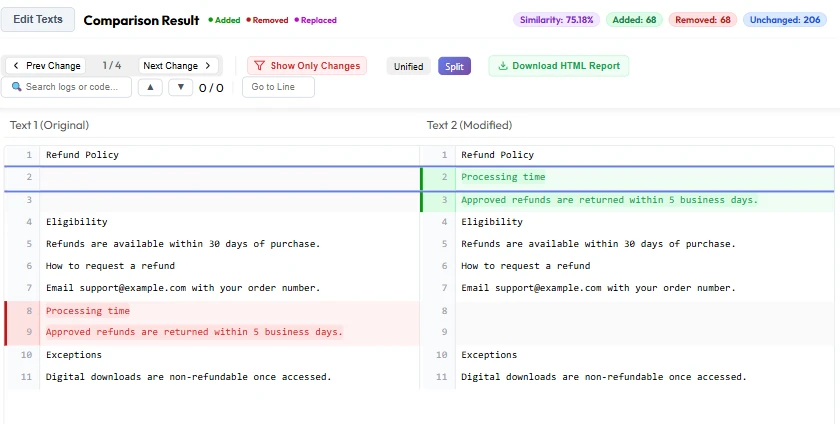This screenshot has height=424, width=840.
Task: Click the red Removed legend label
Action: point(267,20)
